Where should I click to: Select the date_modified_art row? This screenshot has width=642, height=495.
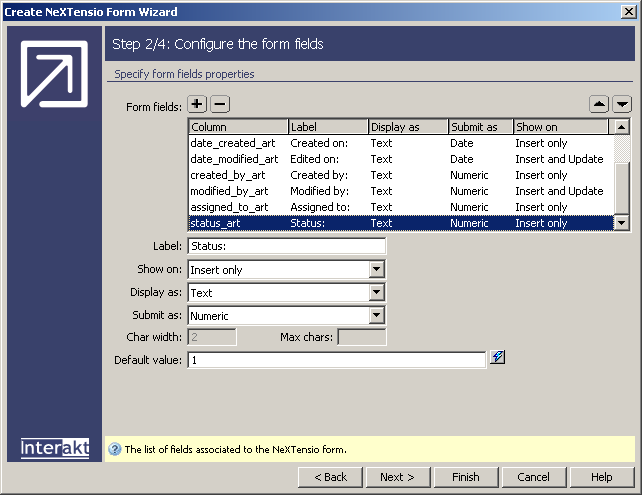click(401, 159)
